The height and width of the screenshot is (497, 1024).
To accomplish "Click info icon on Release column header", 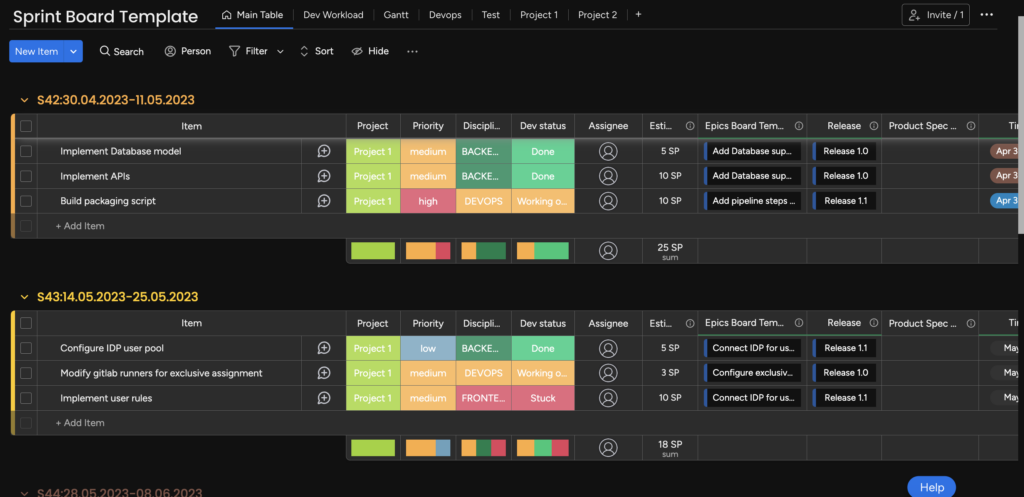I will click(873, 126).
